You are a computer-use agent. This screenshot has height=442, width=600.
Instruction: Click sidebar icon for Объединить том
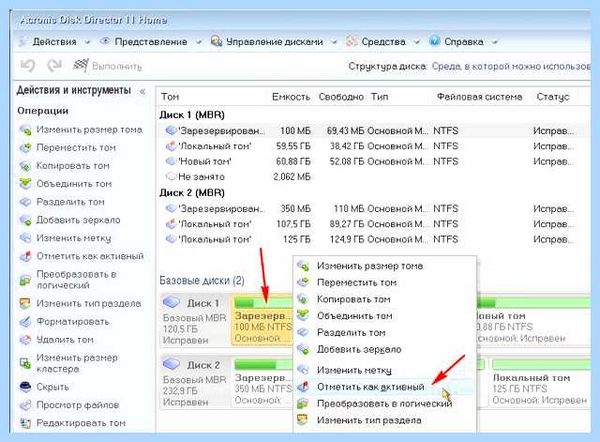[25, 184]
